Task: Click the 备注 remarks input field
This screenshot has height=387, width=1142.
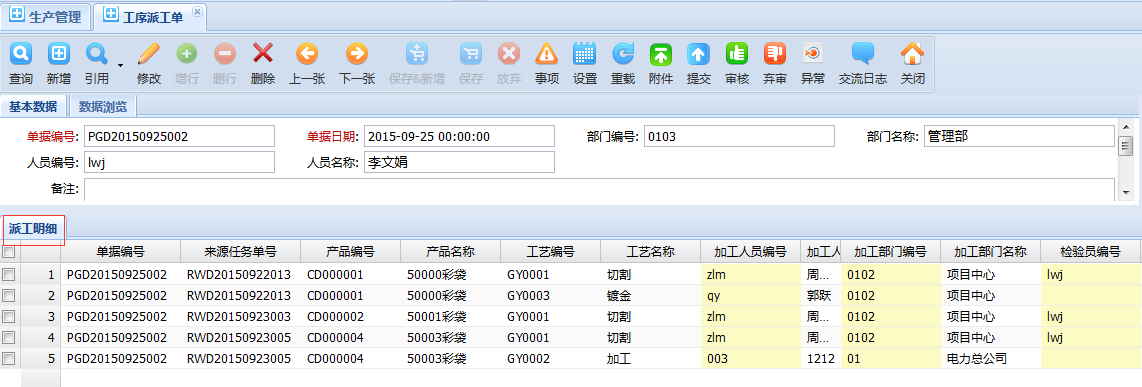Action: coord(599,189)
